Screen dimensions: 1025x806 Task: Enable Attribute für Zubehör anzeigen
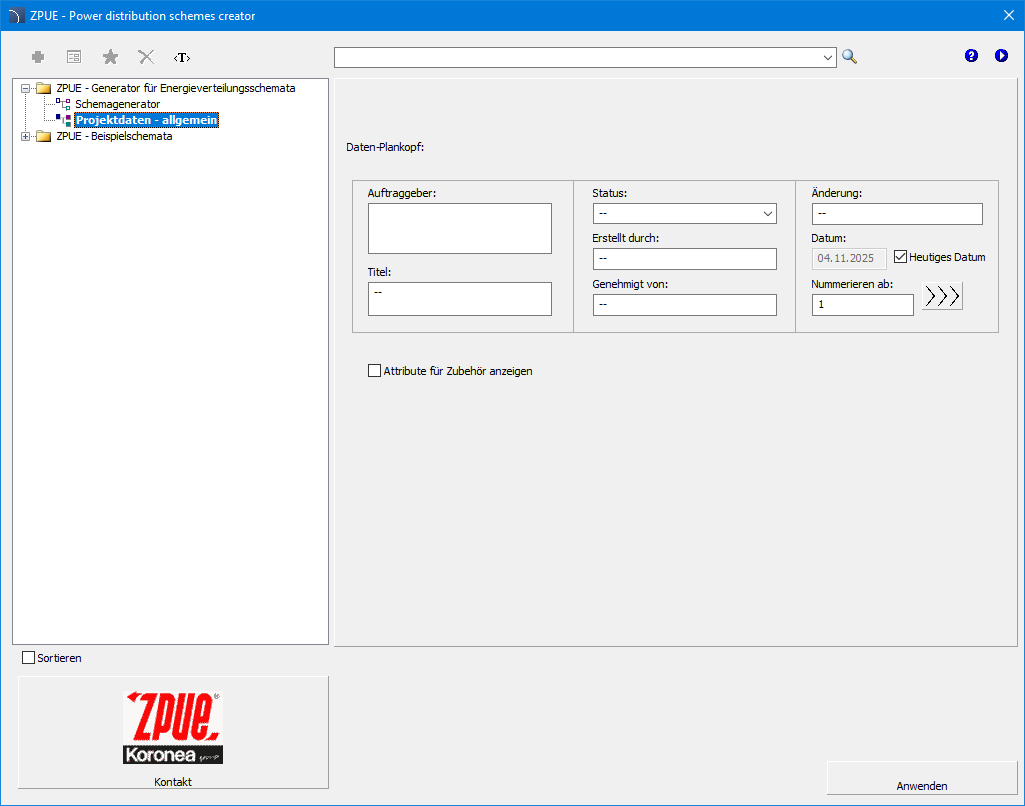[x=375, y=371]
